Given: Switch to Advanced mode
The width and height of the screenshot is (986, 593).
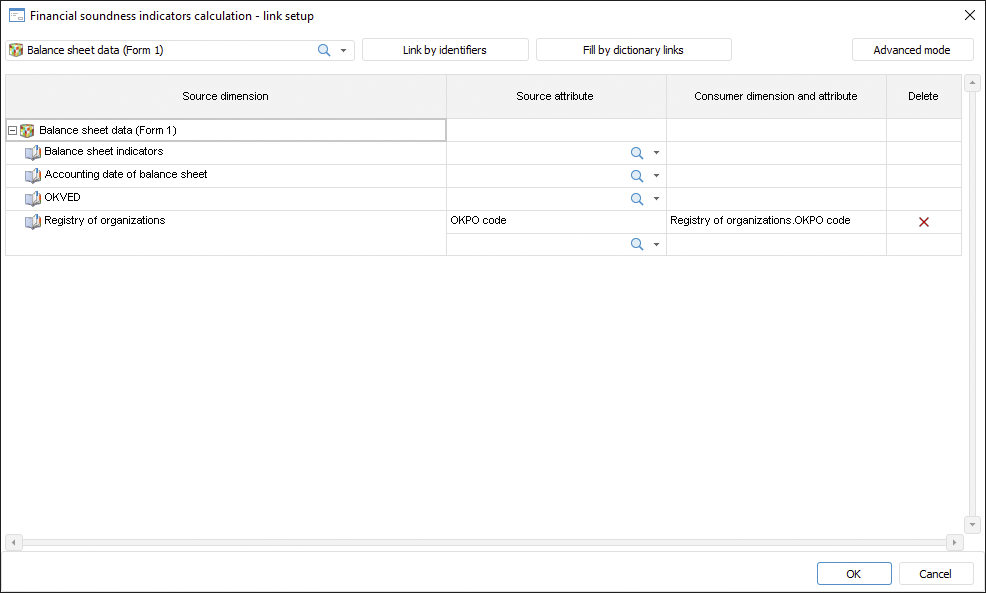Looking at the screenshot, I should point(912,50).
